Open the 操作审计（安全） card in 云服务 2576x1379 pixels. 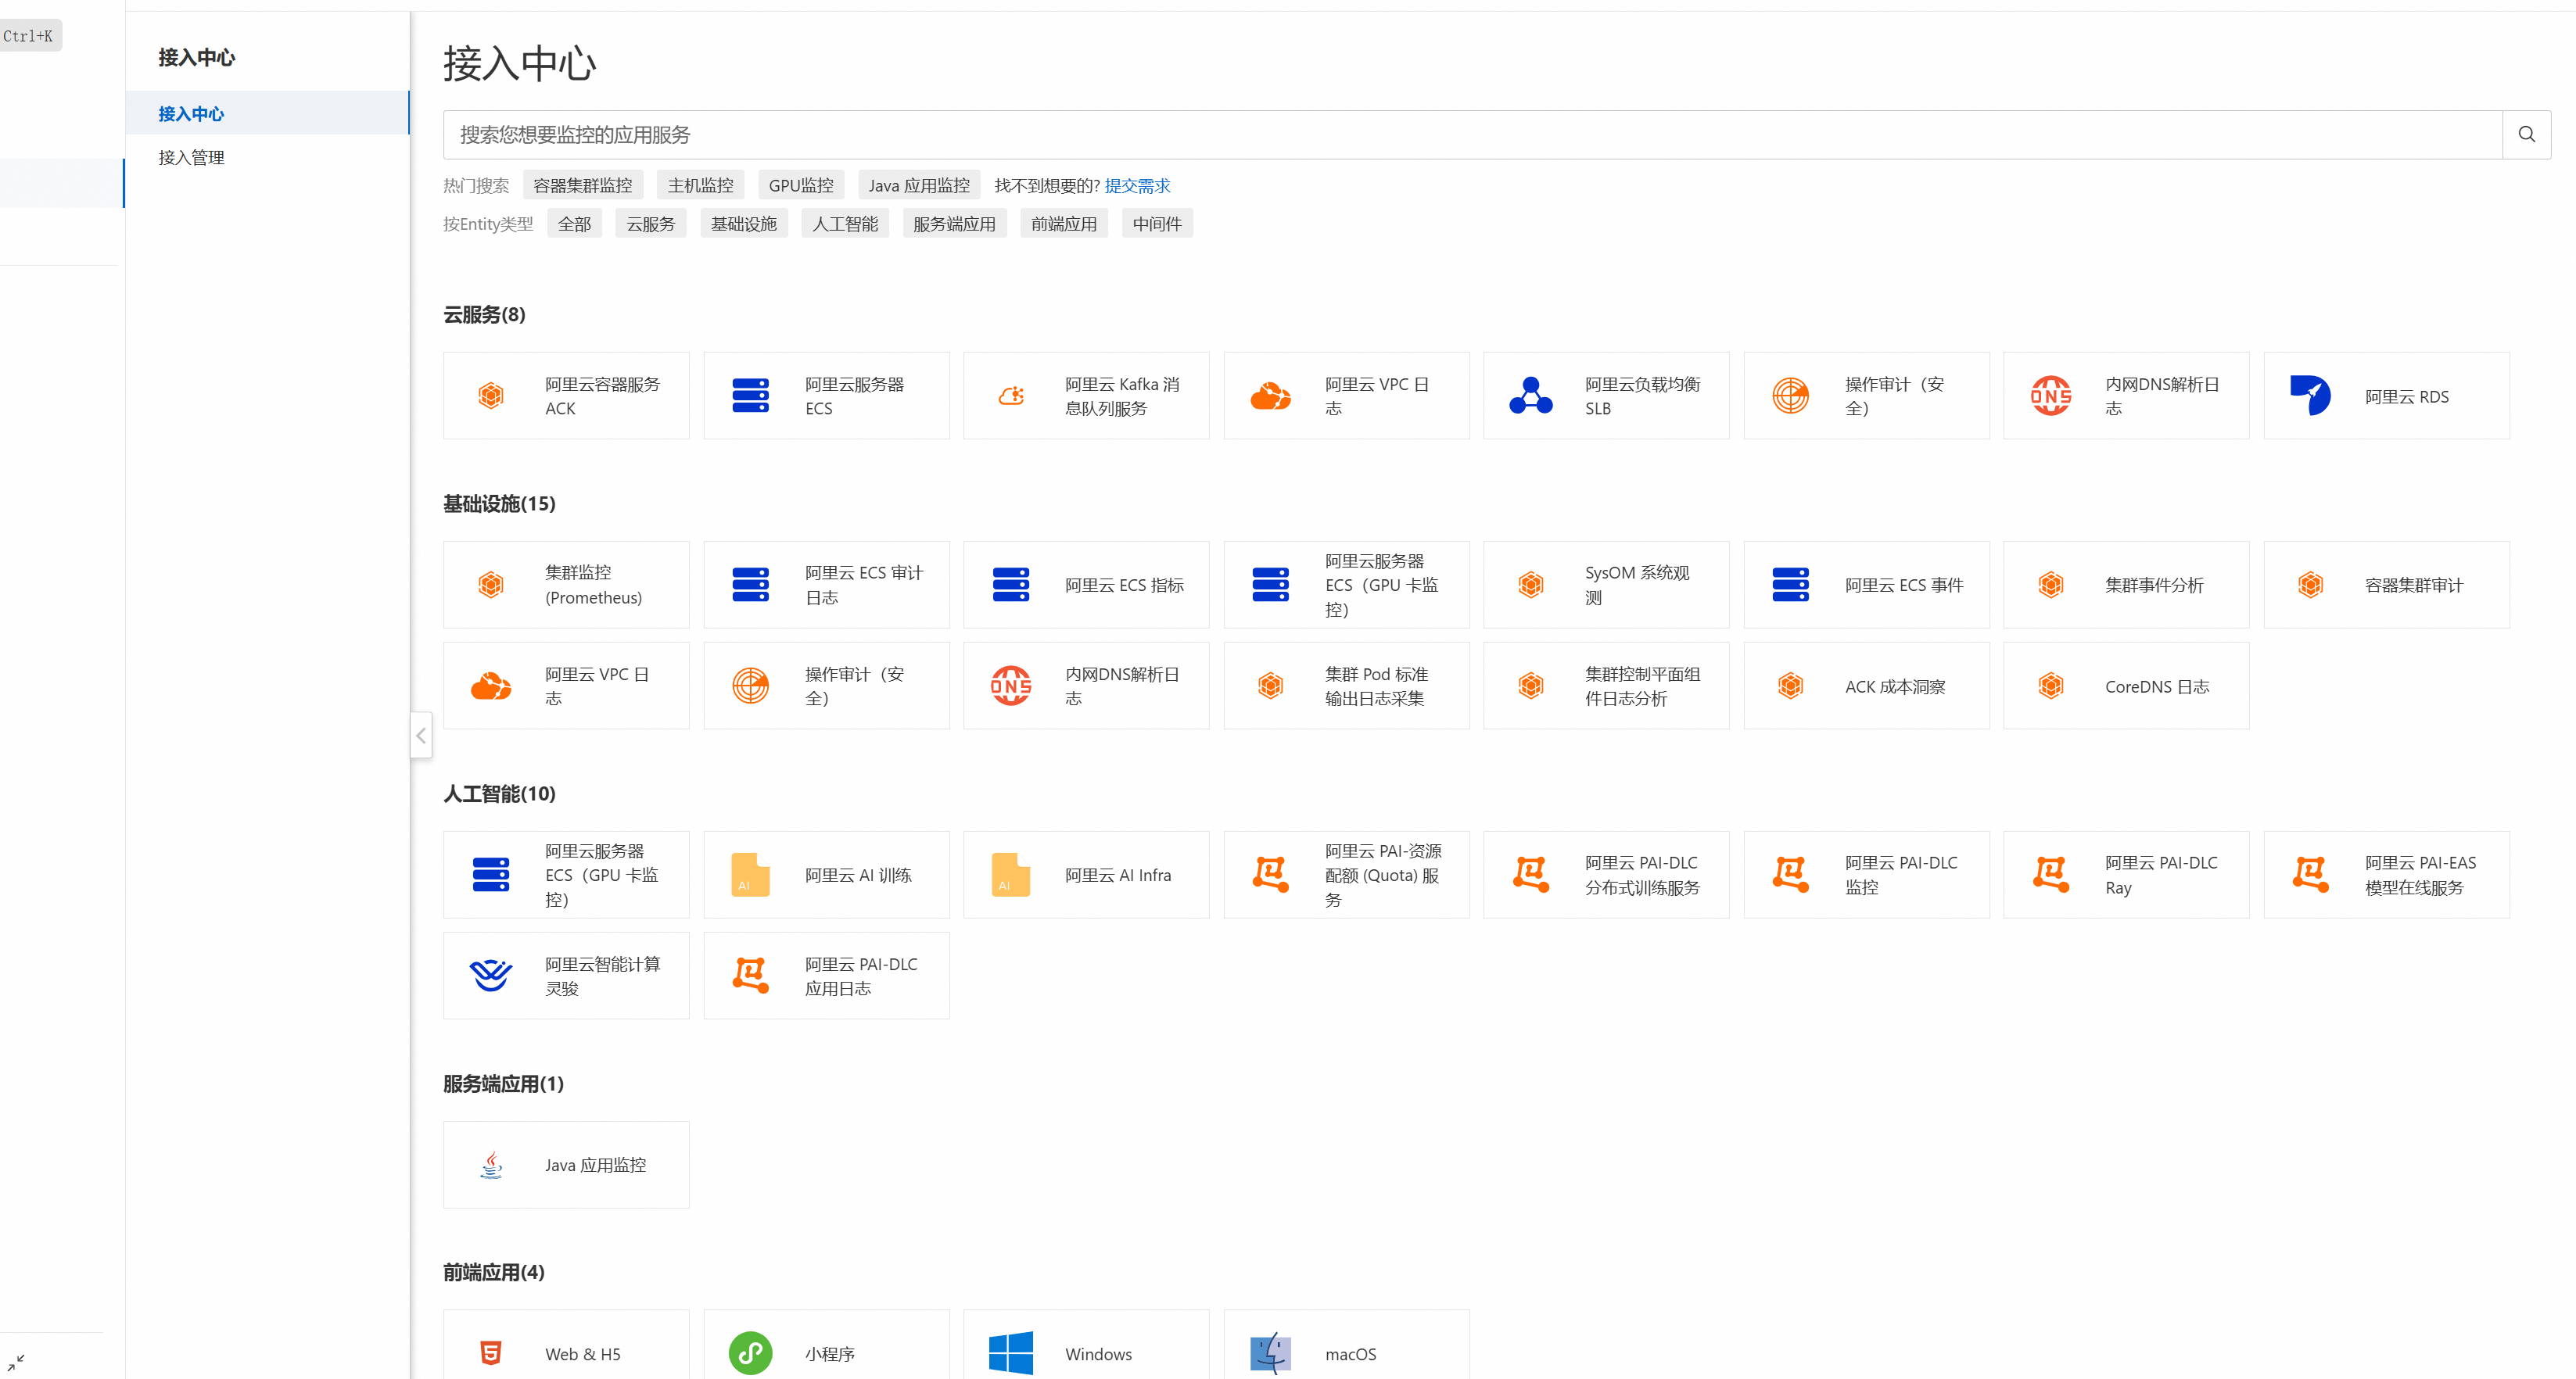pos(1866,395)
